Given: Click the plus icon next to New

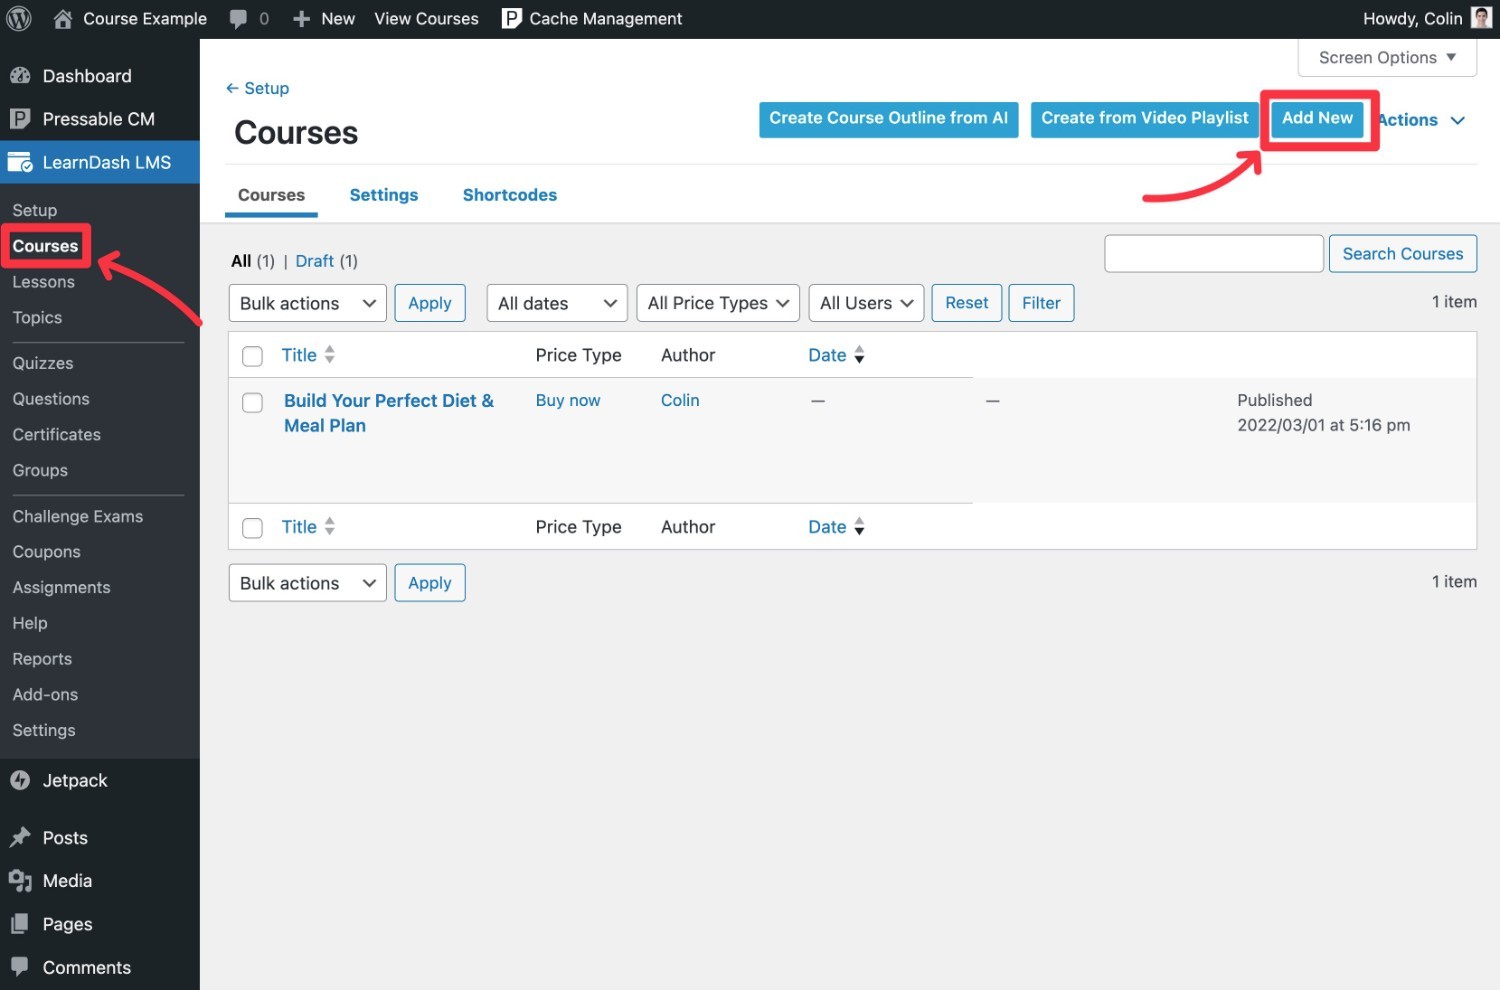Looking at the screenshot, I should tap(301, 19).
